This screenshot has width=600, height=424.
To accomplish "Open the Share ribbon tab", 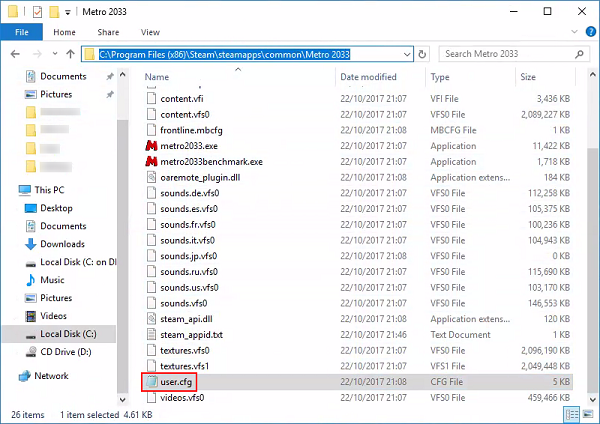I will click(107, 32).
